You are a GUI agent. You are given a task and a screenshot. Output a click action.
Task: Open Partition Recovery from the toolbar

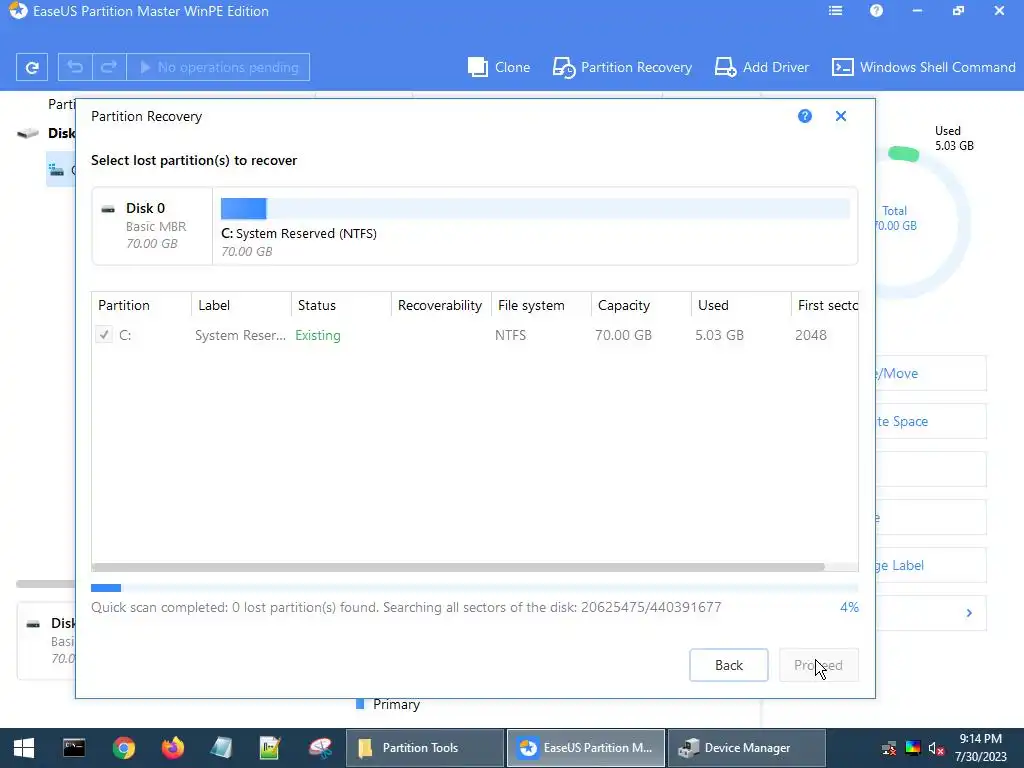(x=622, y=67)
